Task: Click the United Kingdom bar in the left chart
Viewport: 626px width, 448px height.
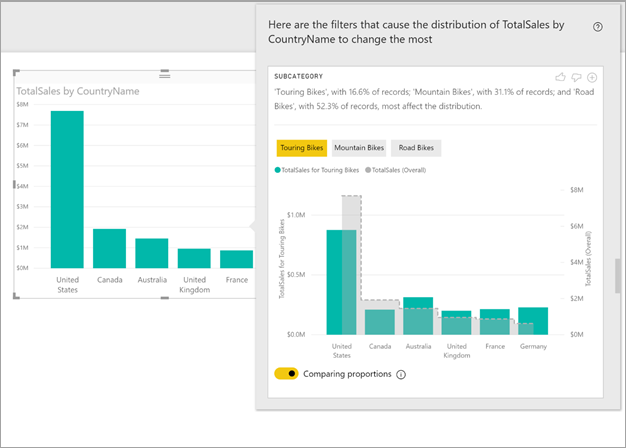Action: [x=194, y=258]
